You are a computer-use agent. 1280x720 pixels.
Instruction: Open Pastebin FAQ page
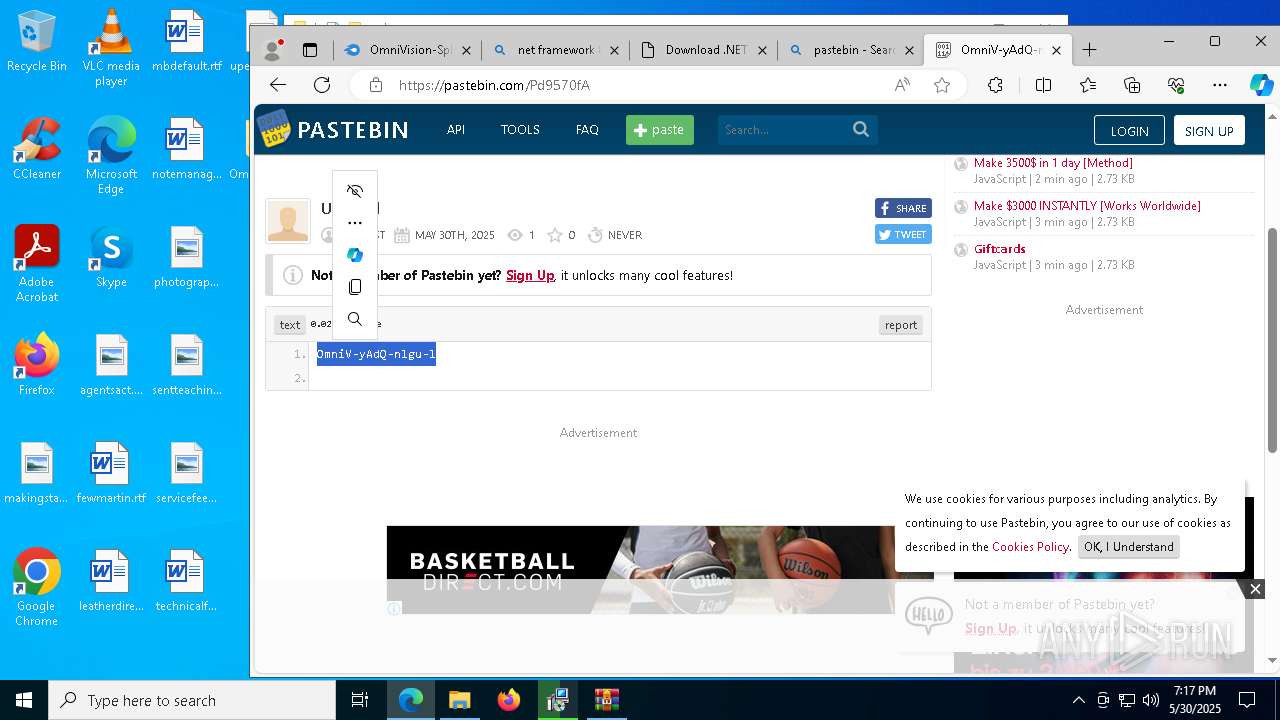pyautogui.click(x=587, y=130)
